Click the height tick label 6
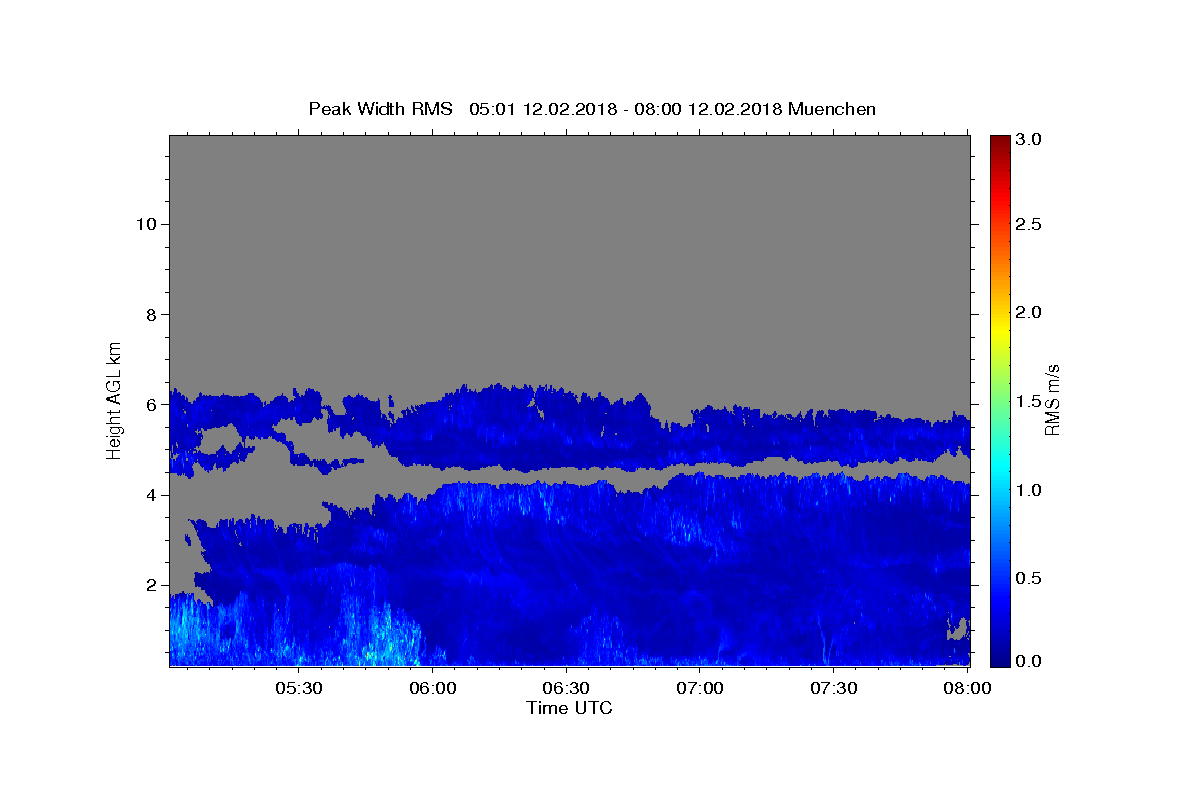The width and height of the screenshot is (1200, 800). 151,405
